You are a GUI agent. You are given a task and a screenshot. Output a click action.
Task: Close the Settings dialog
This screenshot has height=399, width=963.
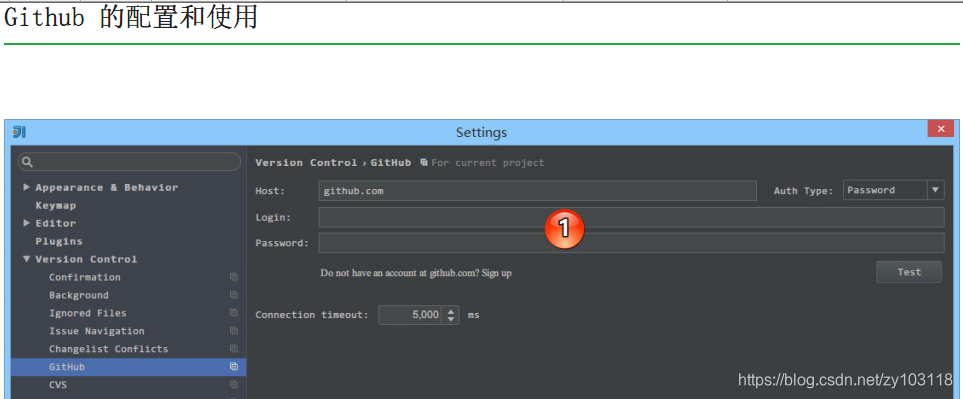[940, 129]
